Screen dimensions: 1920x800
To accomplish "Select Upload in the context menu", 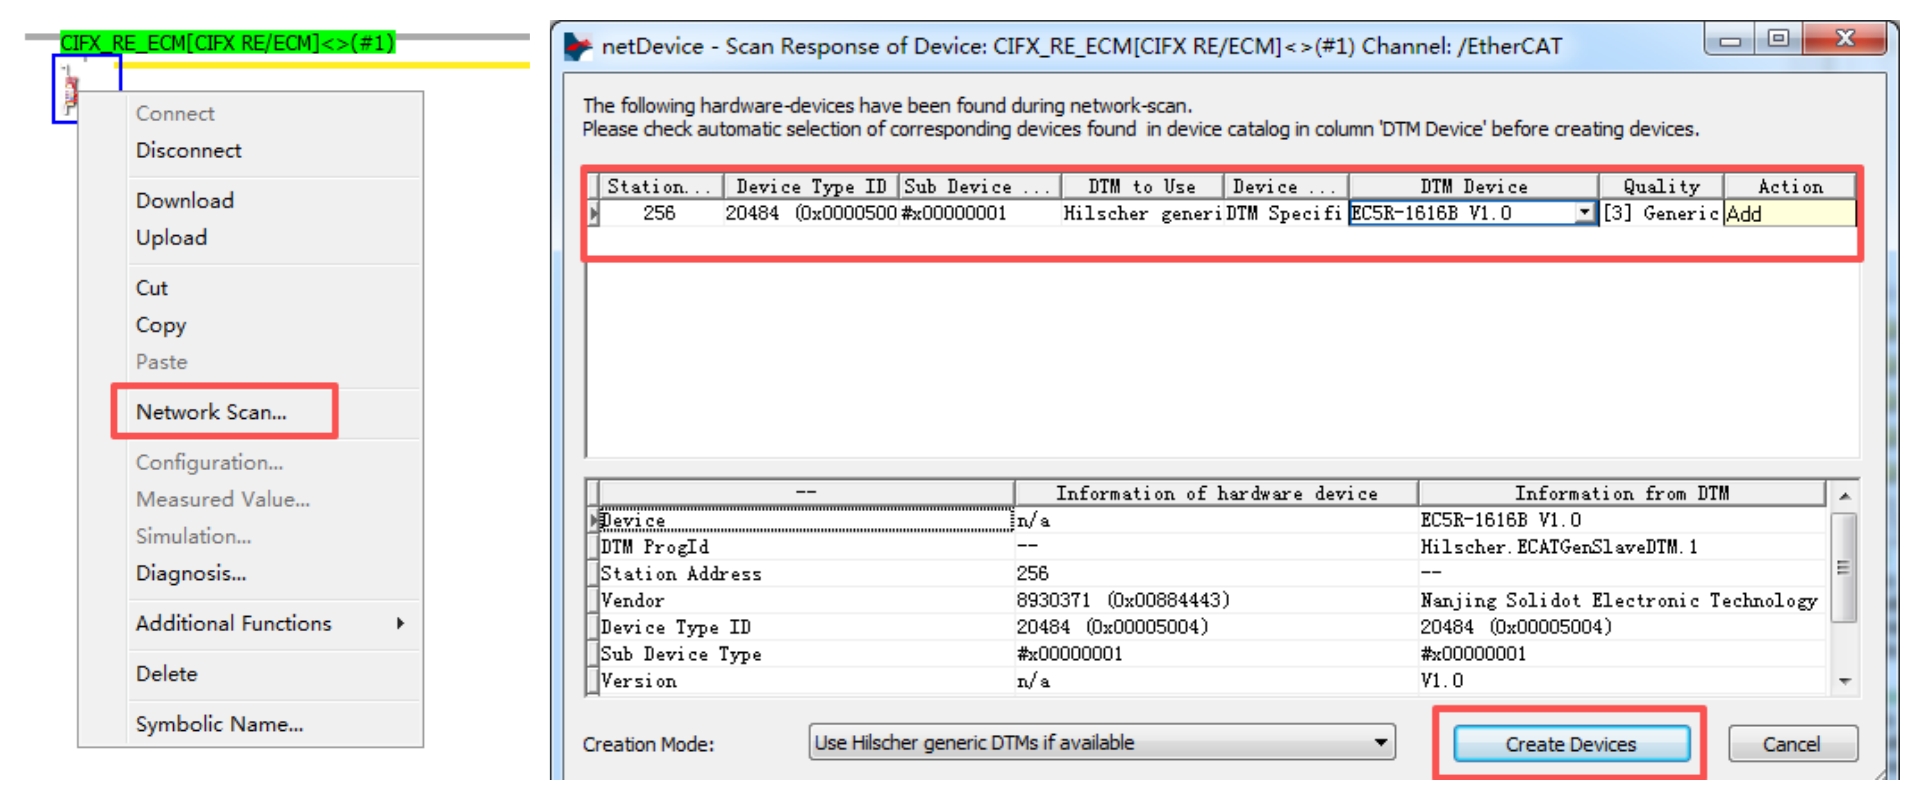I will click(x=171, y=237).
